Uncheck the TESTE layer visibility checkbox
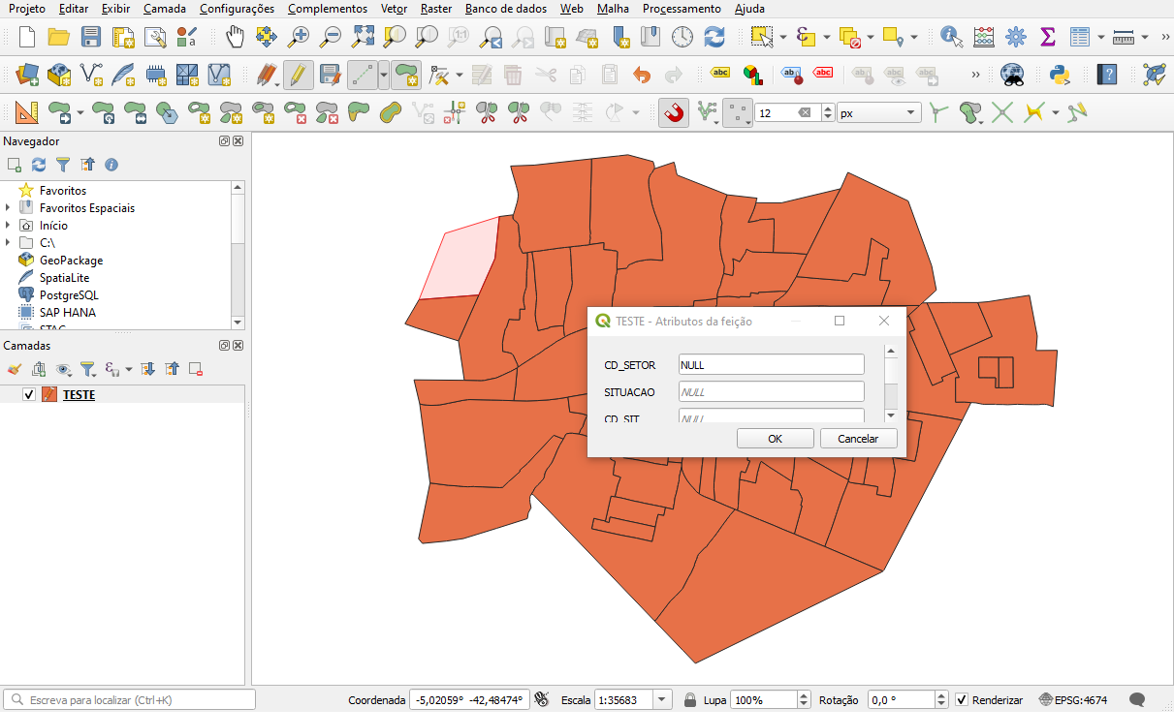The width and height of the screenshot is (1174, 712). [29, 394]
